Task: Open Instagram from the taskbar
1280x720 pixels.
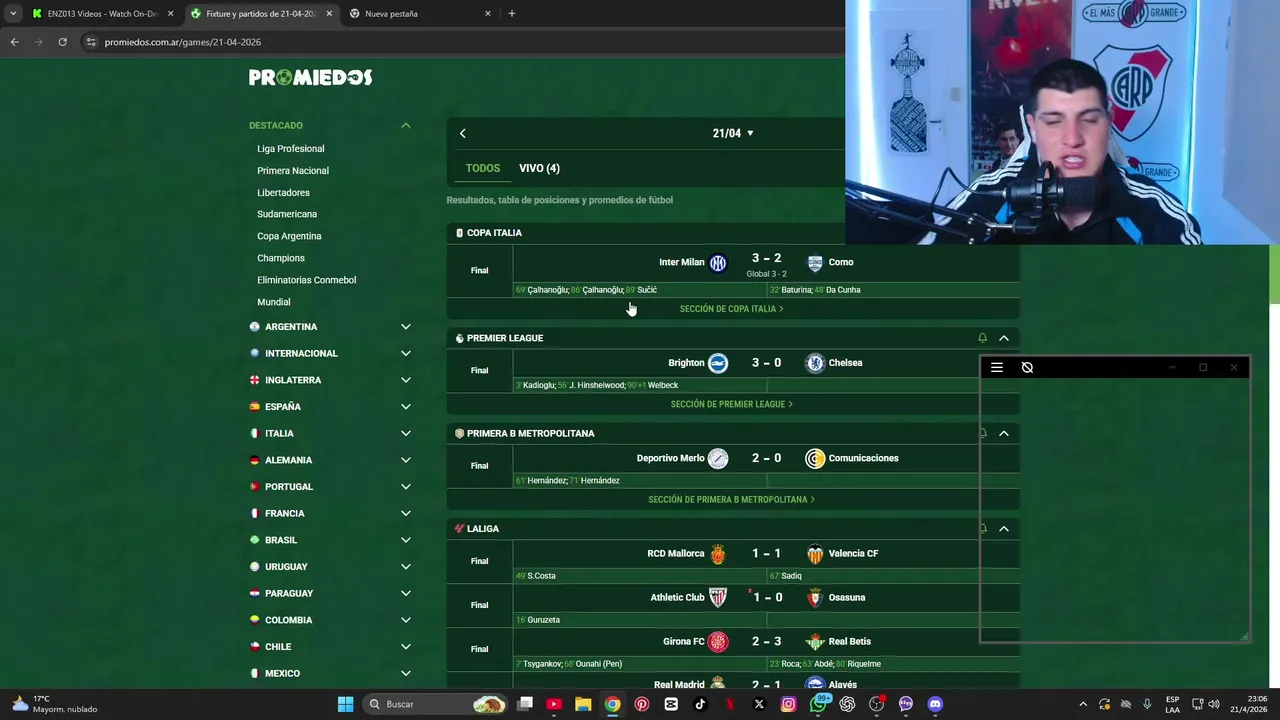Action: click(788, 704)
